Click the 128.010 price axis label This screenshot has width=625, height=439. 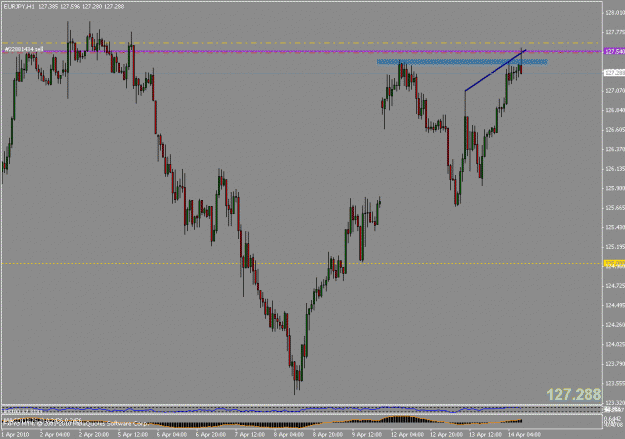coord(615,13)
